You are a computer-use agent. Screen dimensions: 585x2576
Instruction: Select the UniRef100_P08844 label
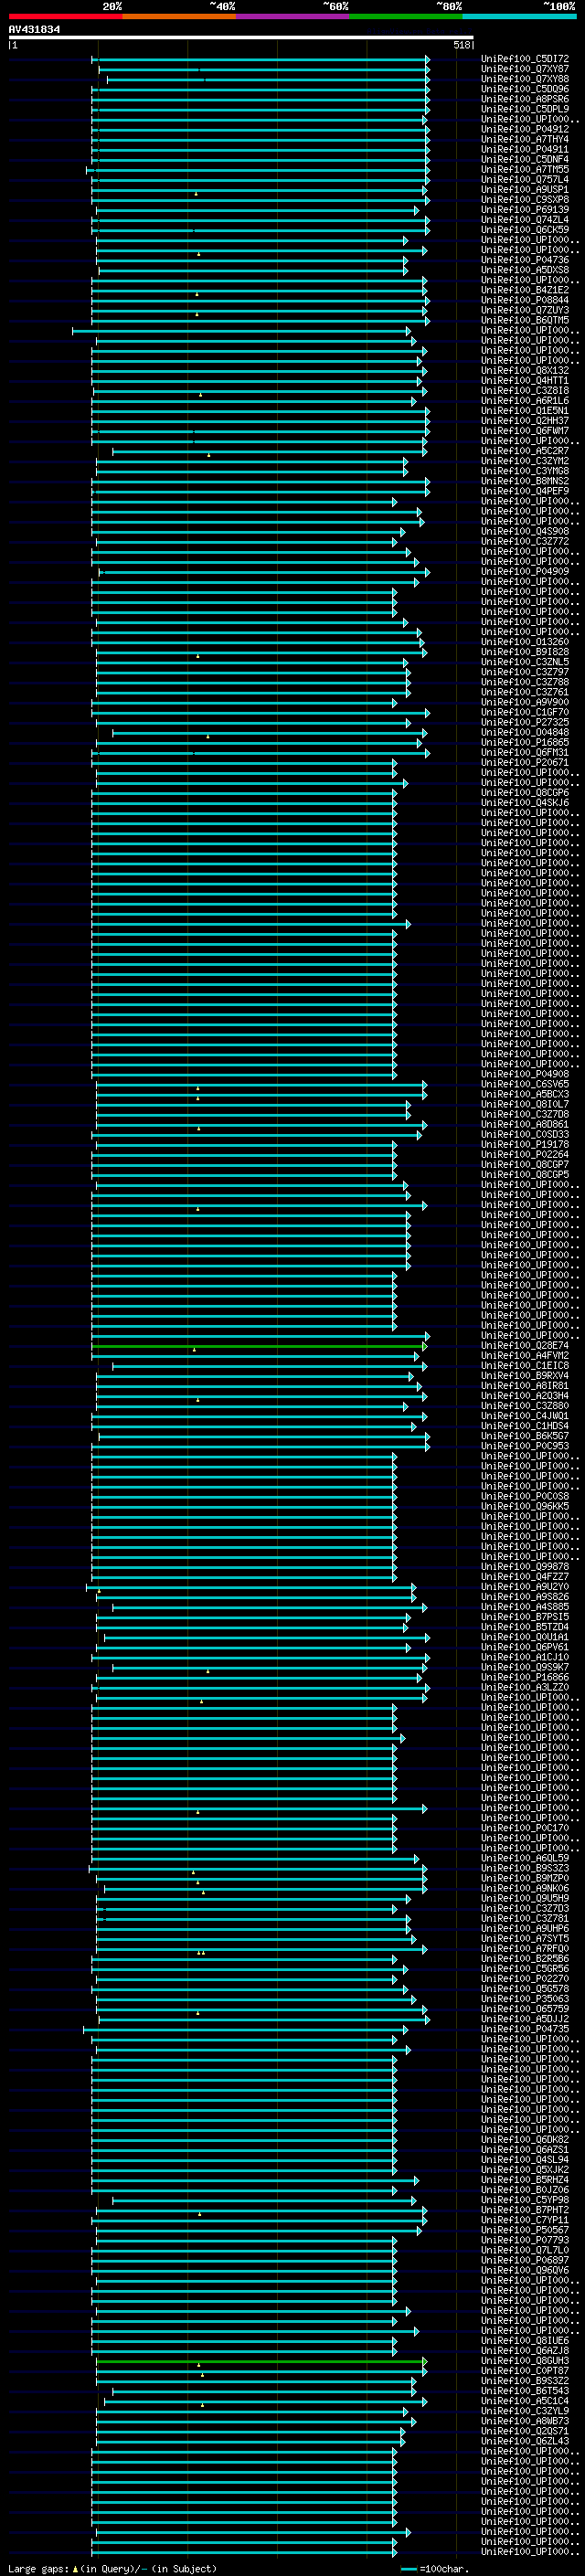coord(525,300)
